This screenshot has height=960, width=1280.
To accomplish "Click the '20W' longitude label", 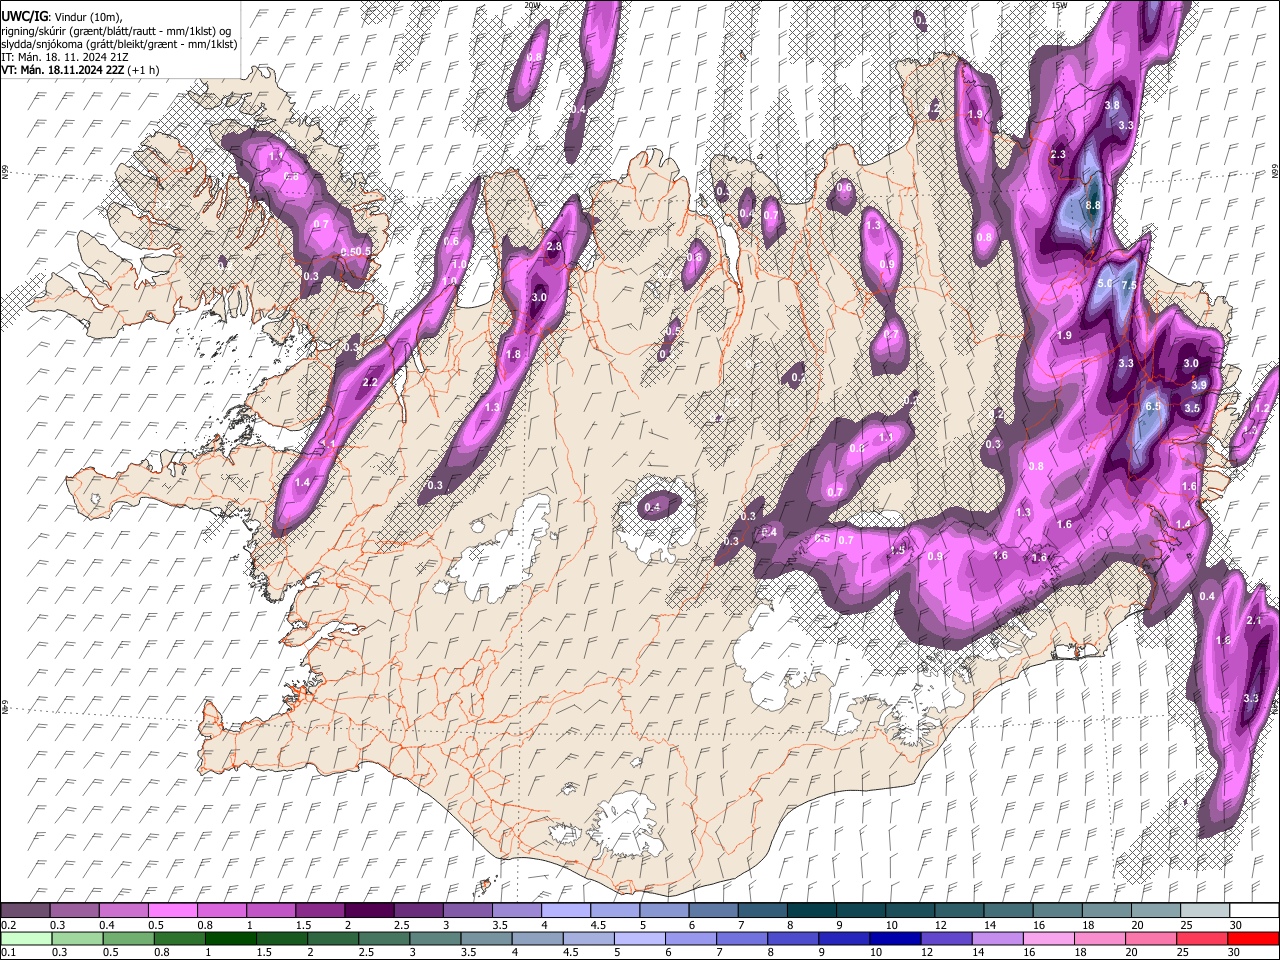I will 532,5.
